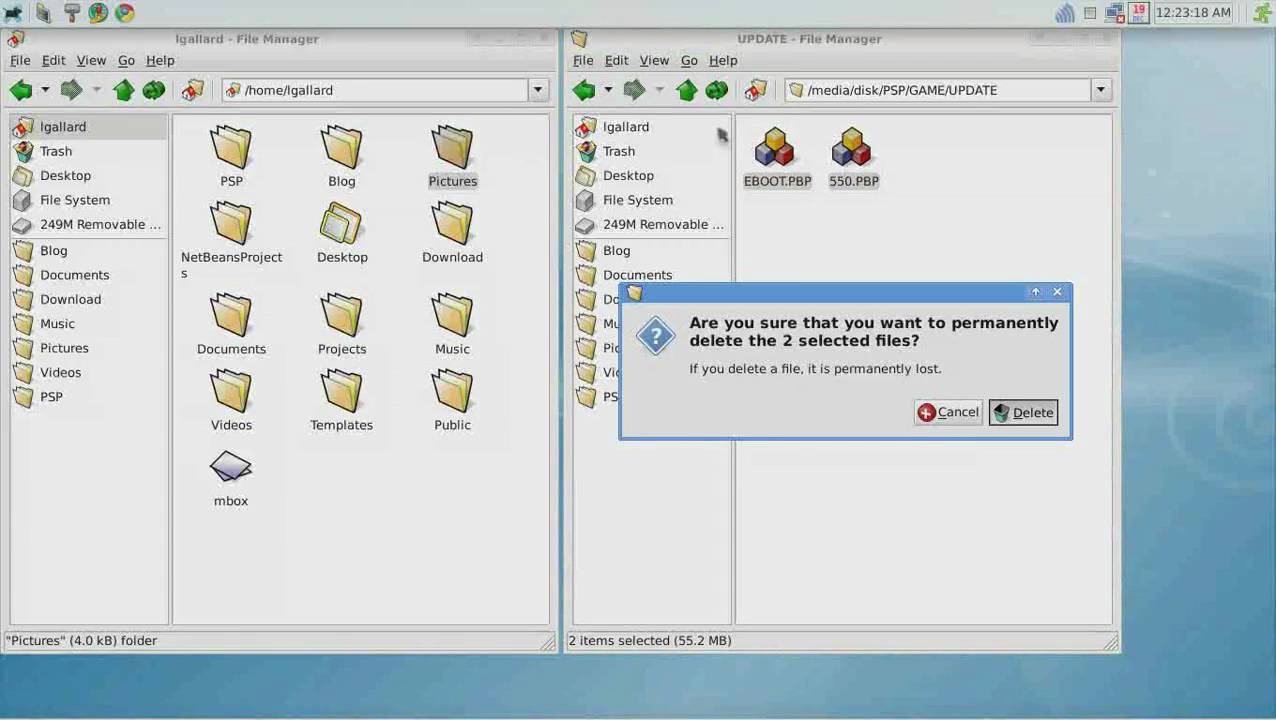Viewport: 1276px width, 720px height.
Task: Select 249M Removable in UPDATE sidebar
Action: click(652, 224)
